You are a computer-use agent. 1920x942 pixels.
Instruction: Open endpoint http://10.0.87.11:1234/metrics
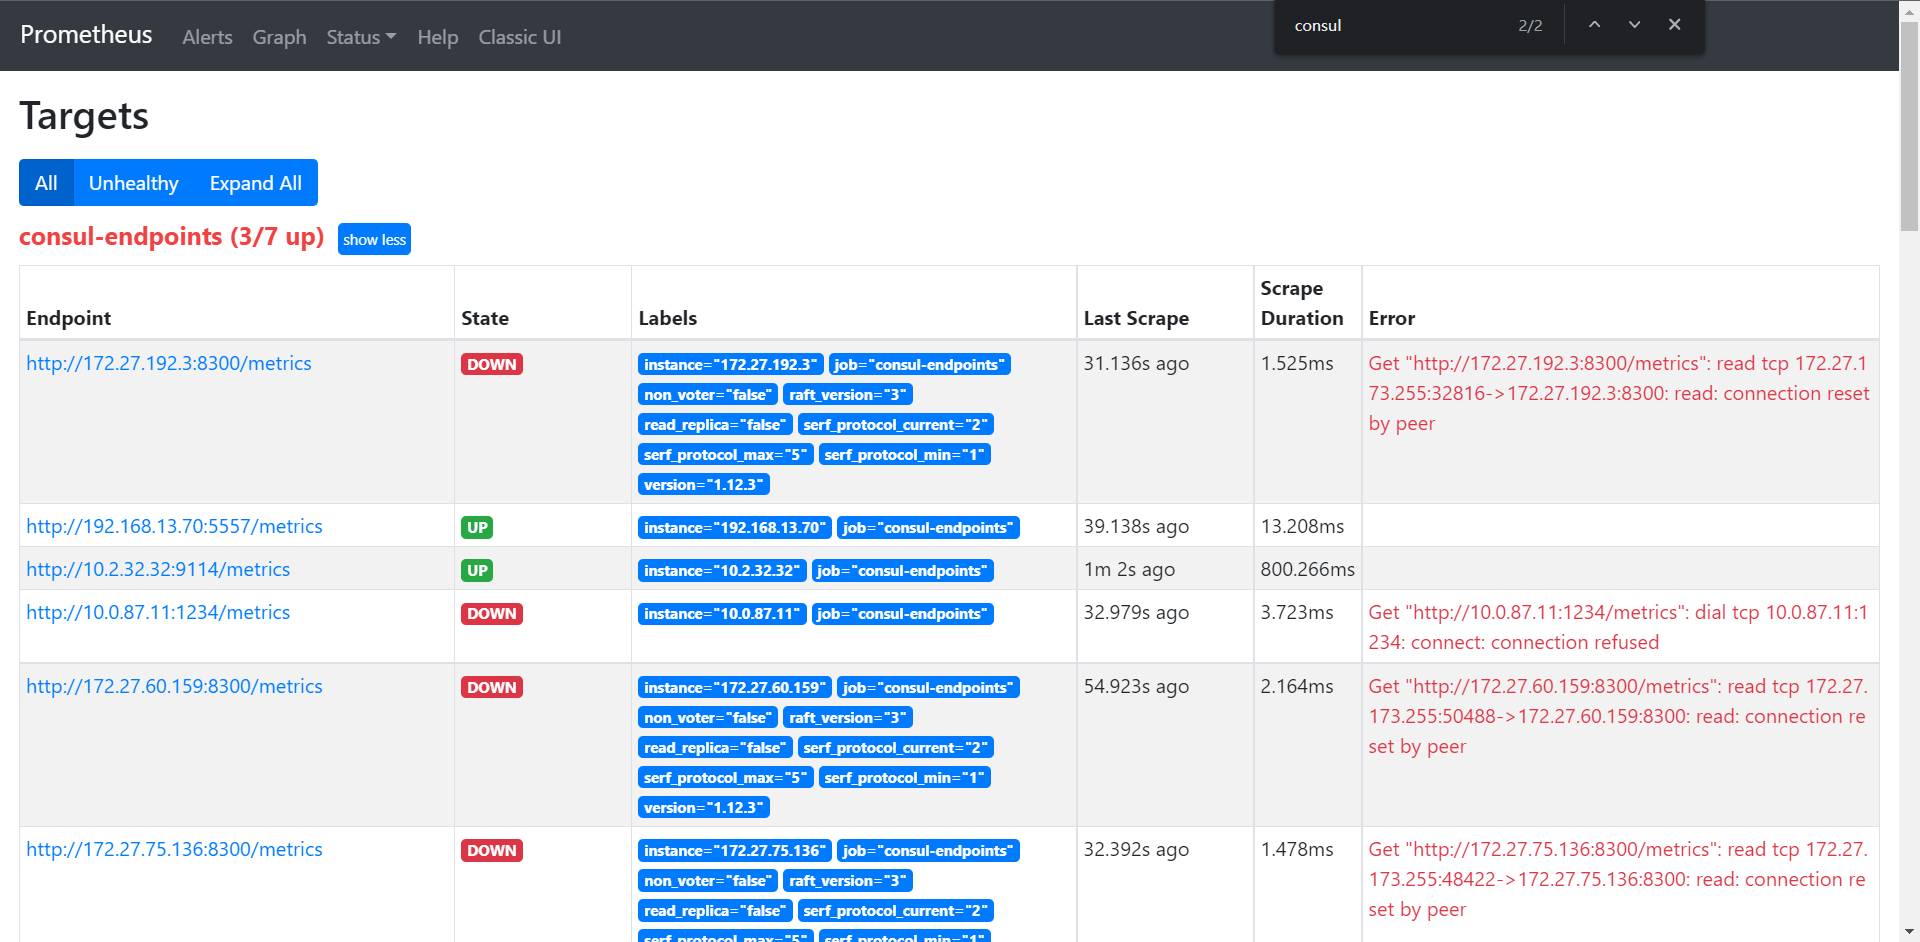pos(158,612)
